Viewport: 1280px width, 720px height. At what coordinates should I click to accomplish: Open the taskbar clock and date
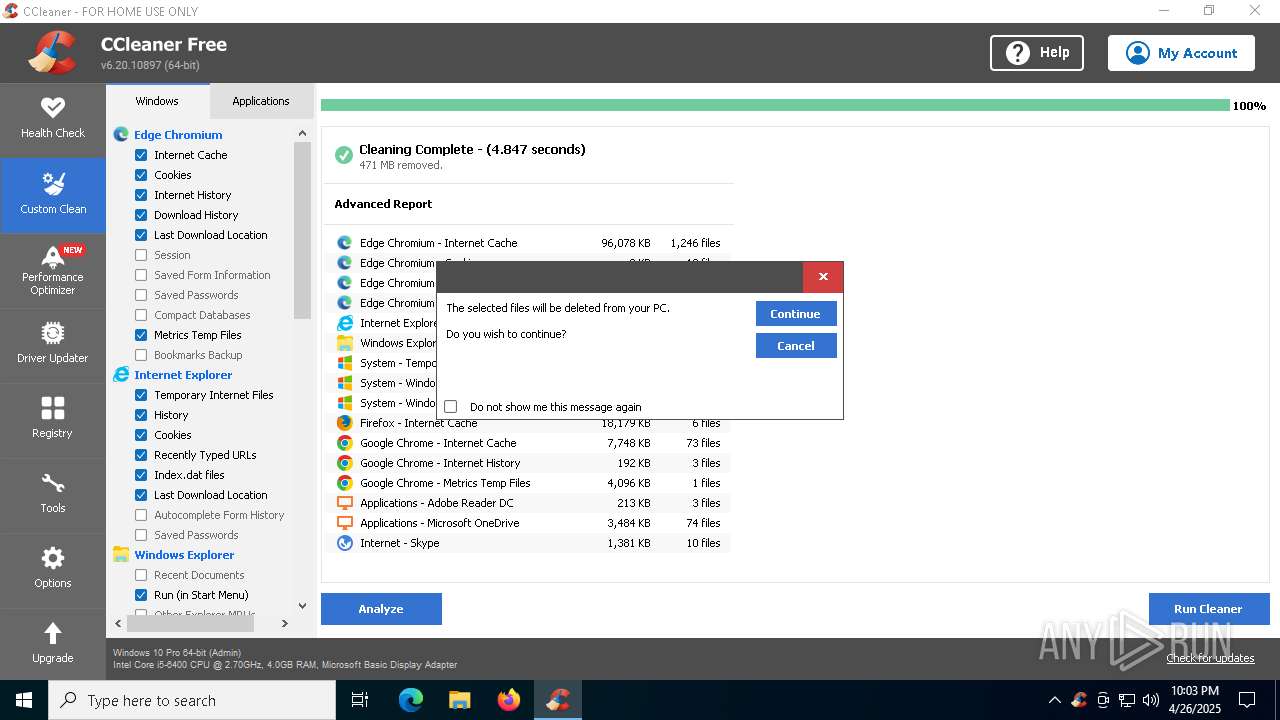[x=1195, y=700]
